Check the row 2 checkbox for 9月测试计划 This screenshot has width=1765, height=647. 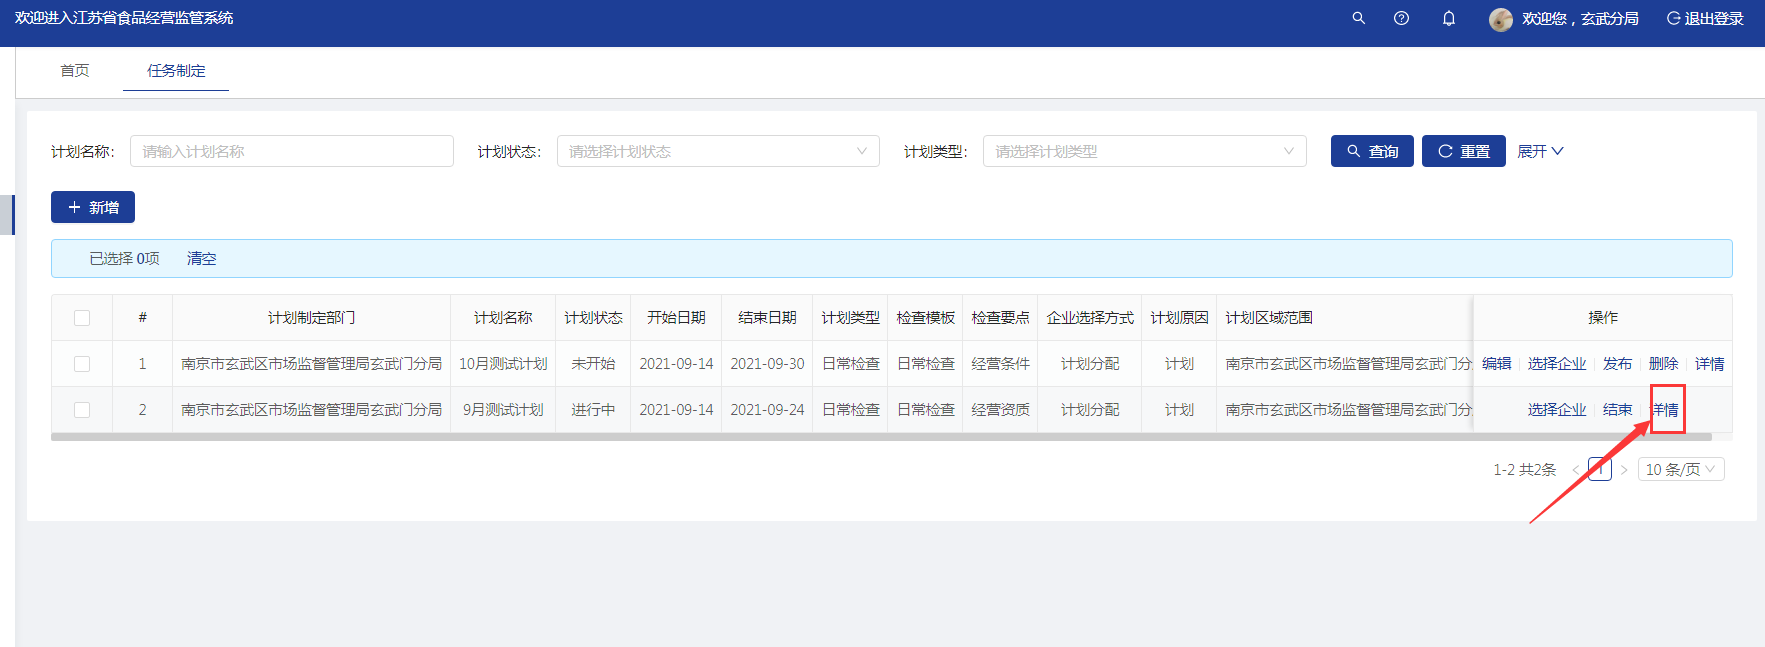click(x=82, y=410)
